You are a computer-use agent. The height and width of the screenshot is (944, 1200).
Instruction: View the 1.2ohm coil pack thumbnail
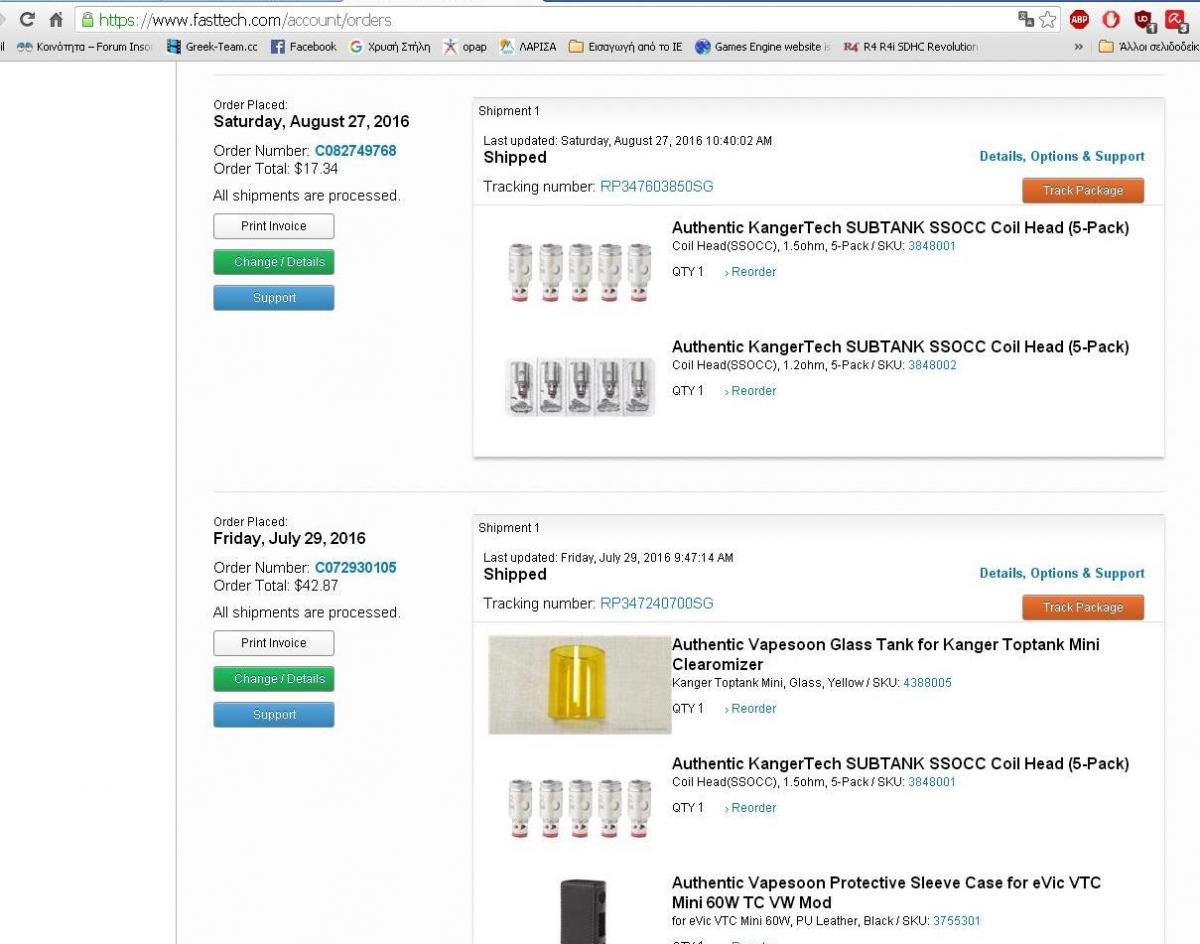point(580,387)
